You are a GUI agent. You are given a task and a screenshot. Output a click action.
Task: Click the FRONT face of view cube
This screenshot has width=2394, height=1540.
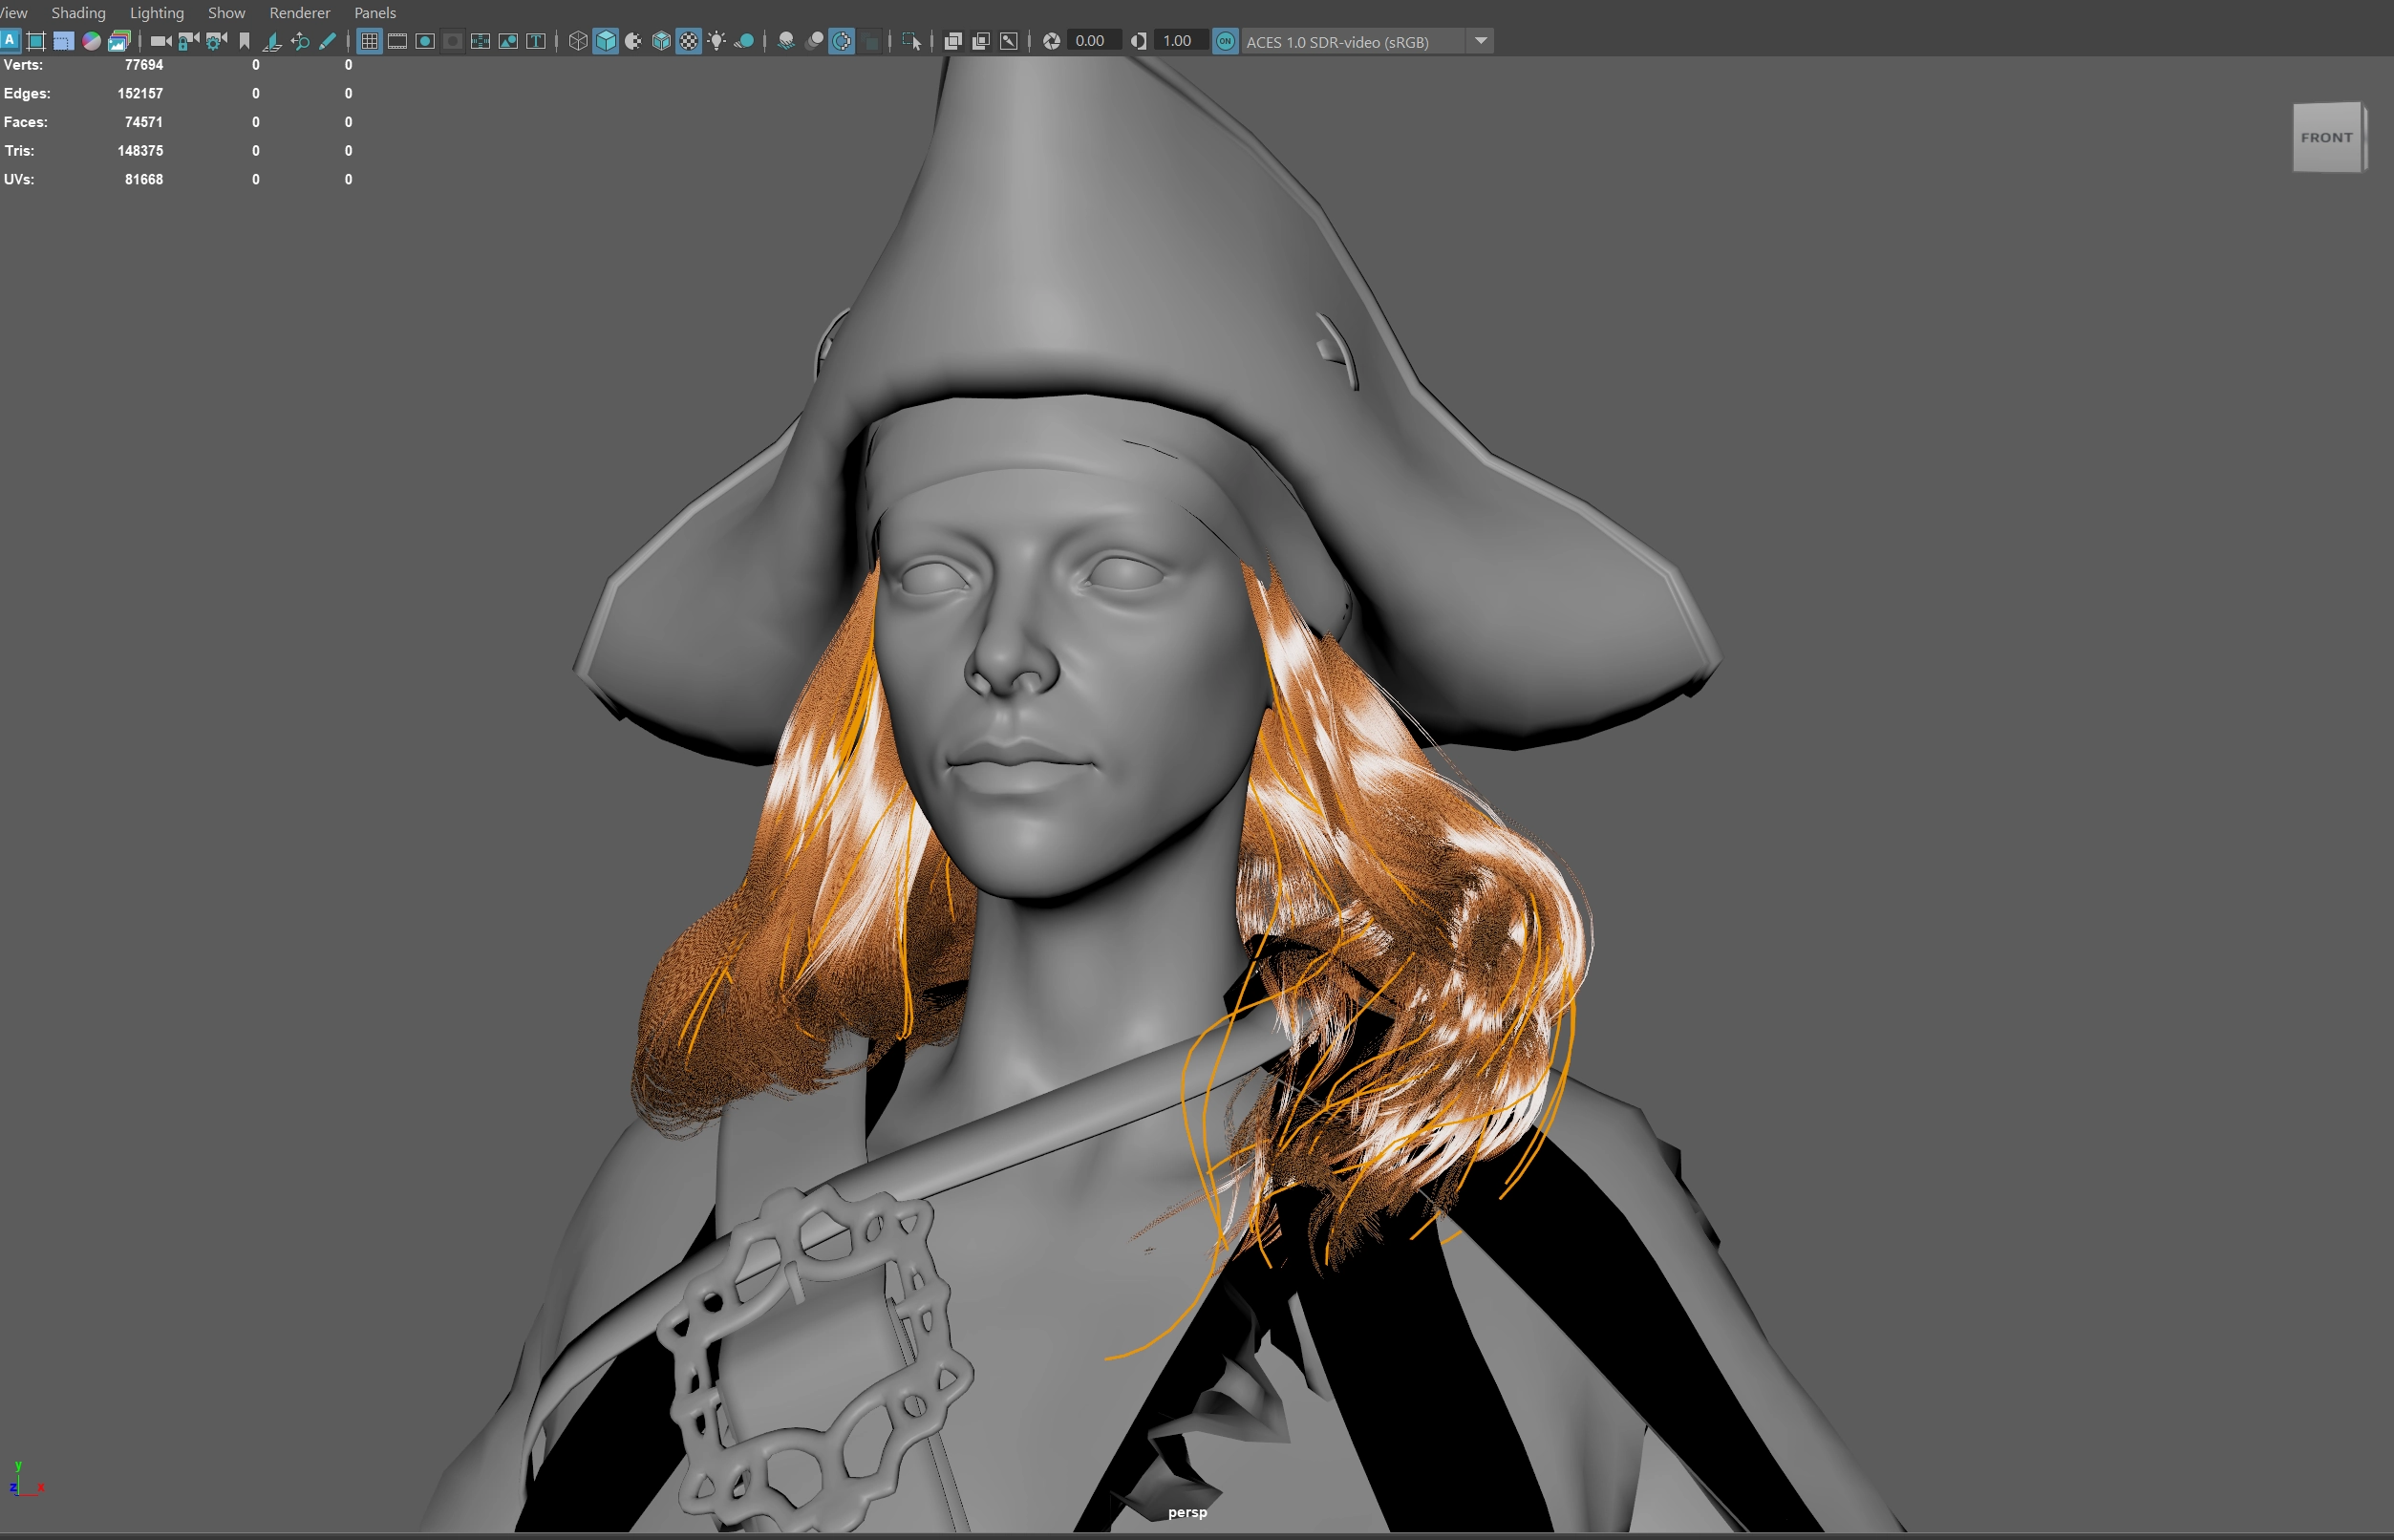tap(2326, 138)
